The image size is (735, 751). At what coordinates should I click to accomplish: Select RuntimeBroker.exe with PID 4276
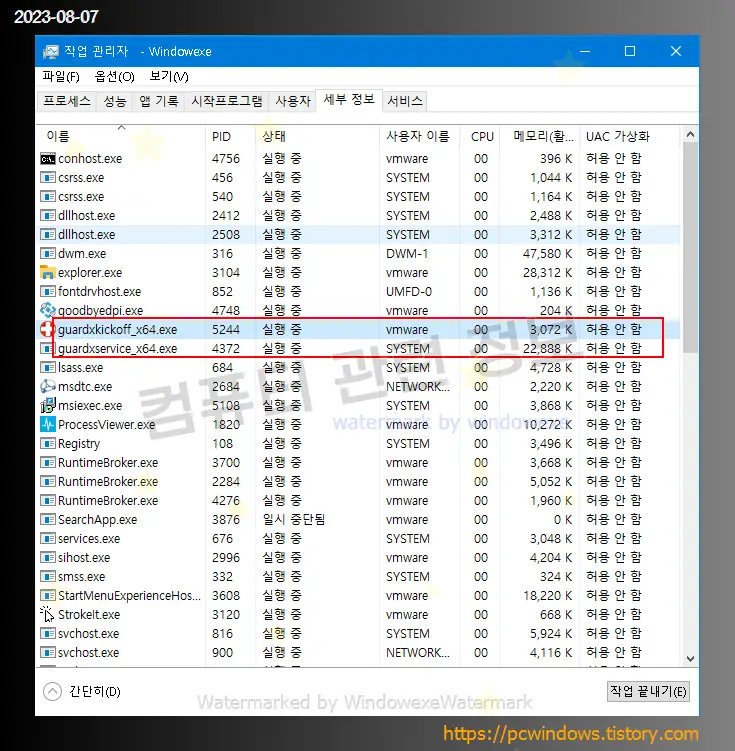359,501
